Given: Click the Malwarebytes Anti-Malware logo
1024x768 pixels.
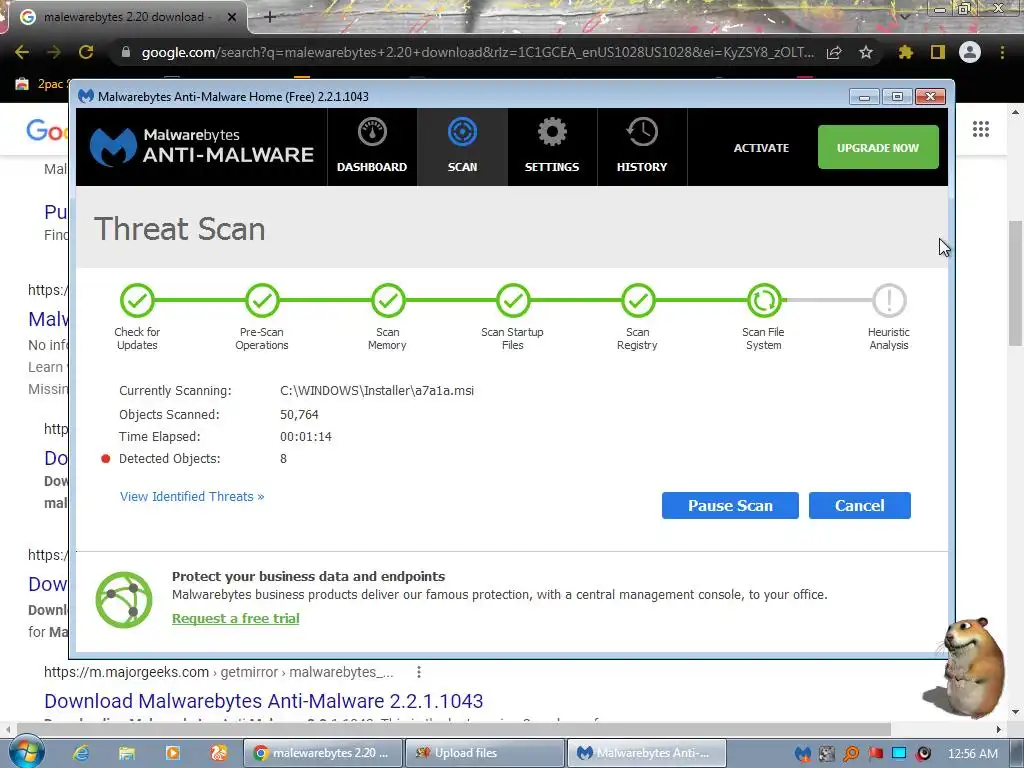Looking at the screenshot, I should click(x=202, y=146).
